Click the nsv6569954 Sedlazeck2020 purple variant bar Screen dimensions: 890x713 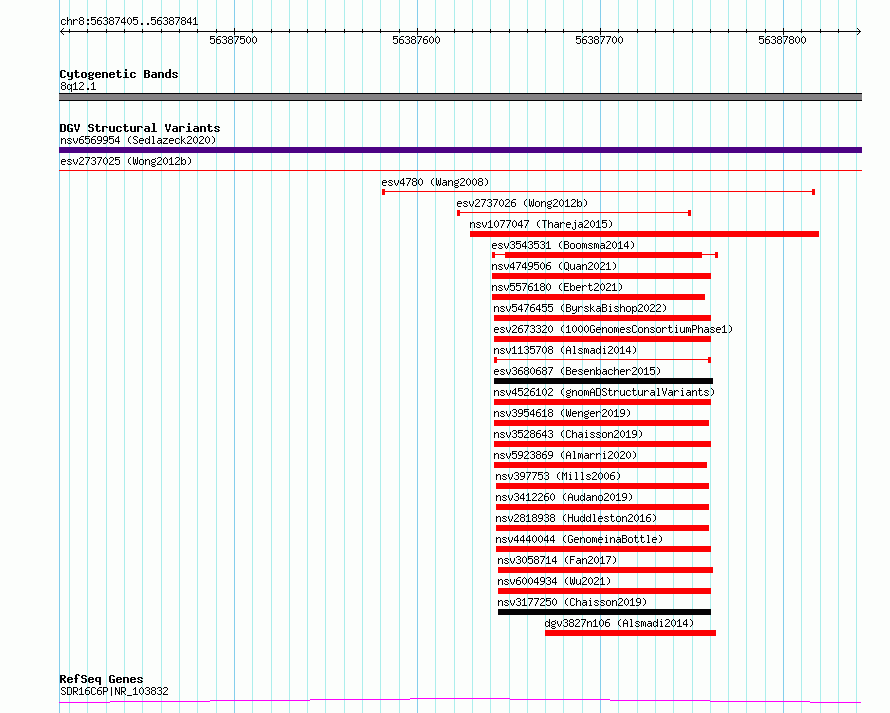click(460, 150)
